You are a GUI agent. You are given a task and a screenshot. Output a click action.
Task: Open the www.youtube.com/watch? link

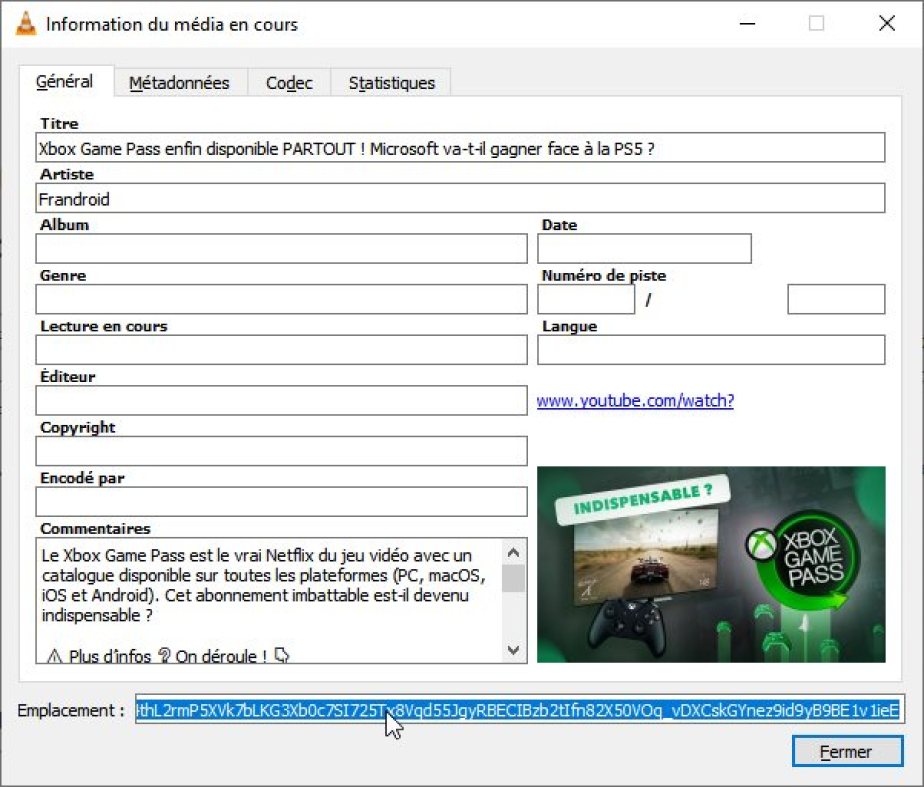(x=635, y=401)
